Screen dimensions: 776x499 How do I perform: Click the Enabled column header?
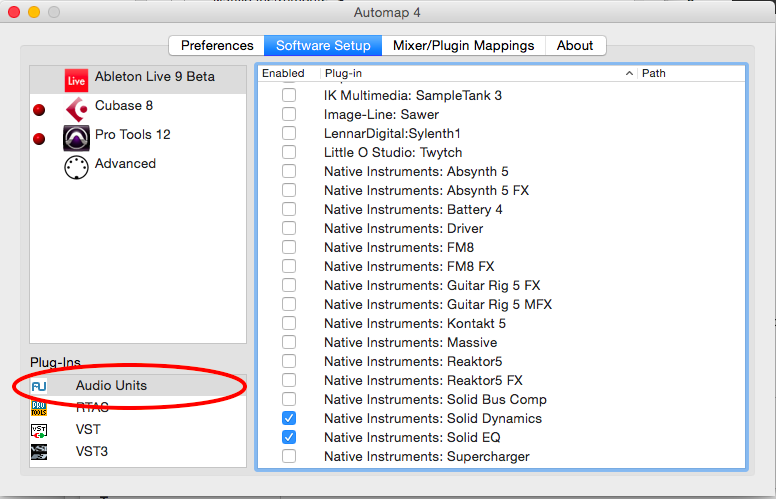point(289,73)
